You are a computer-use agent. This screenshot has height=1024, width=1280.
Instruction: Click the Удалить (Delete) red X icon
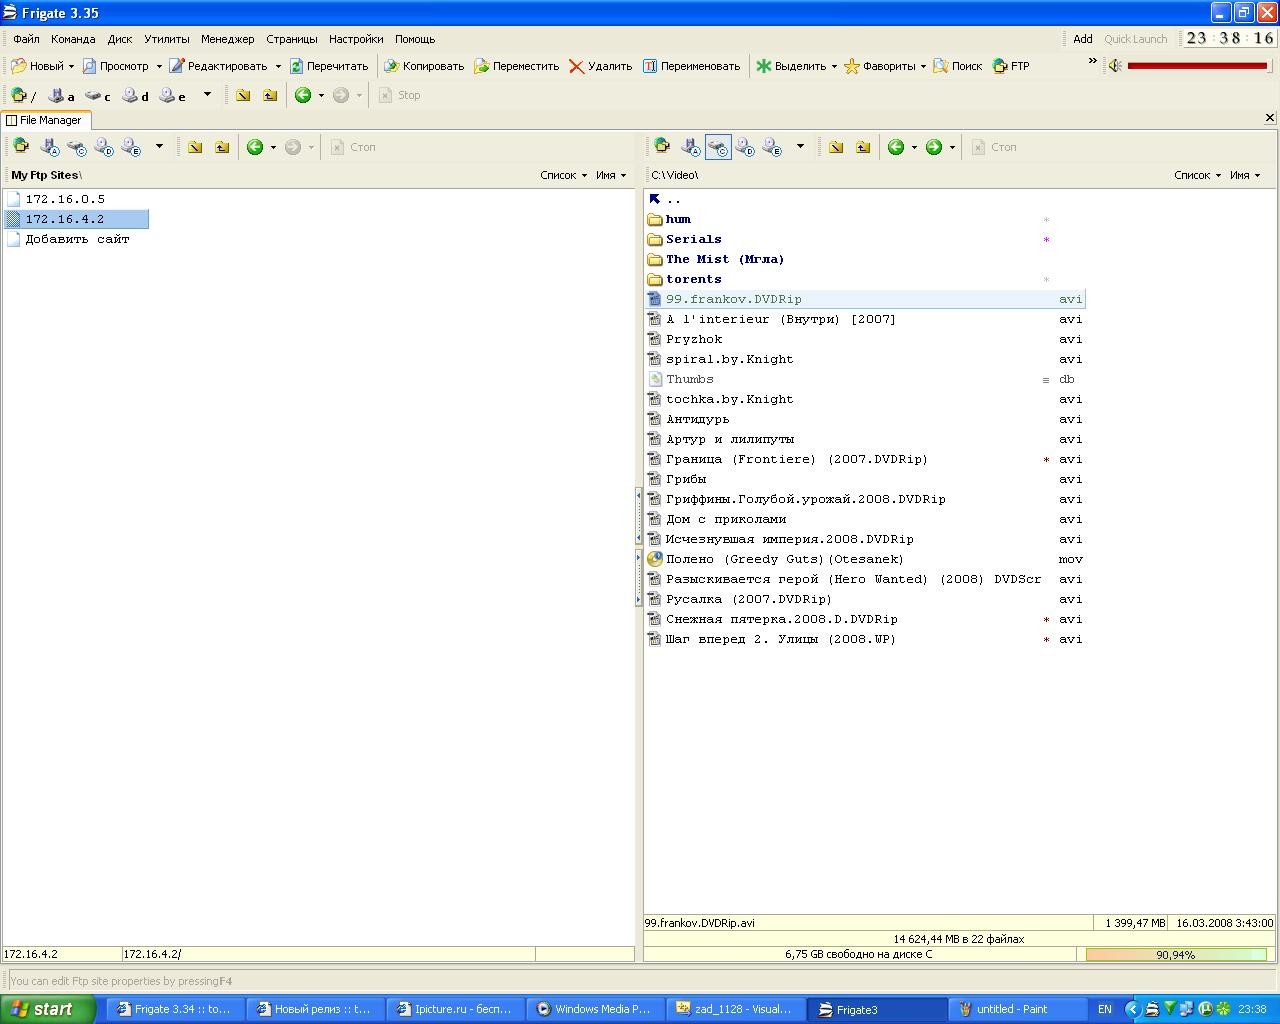click(x=577, y=66)
